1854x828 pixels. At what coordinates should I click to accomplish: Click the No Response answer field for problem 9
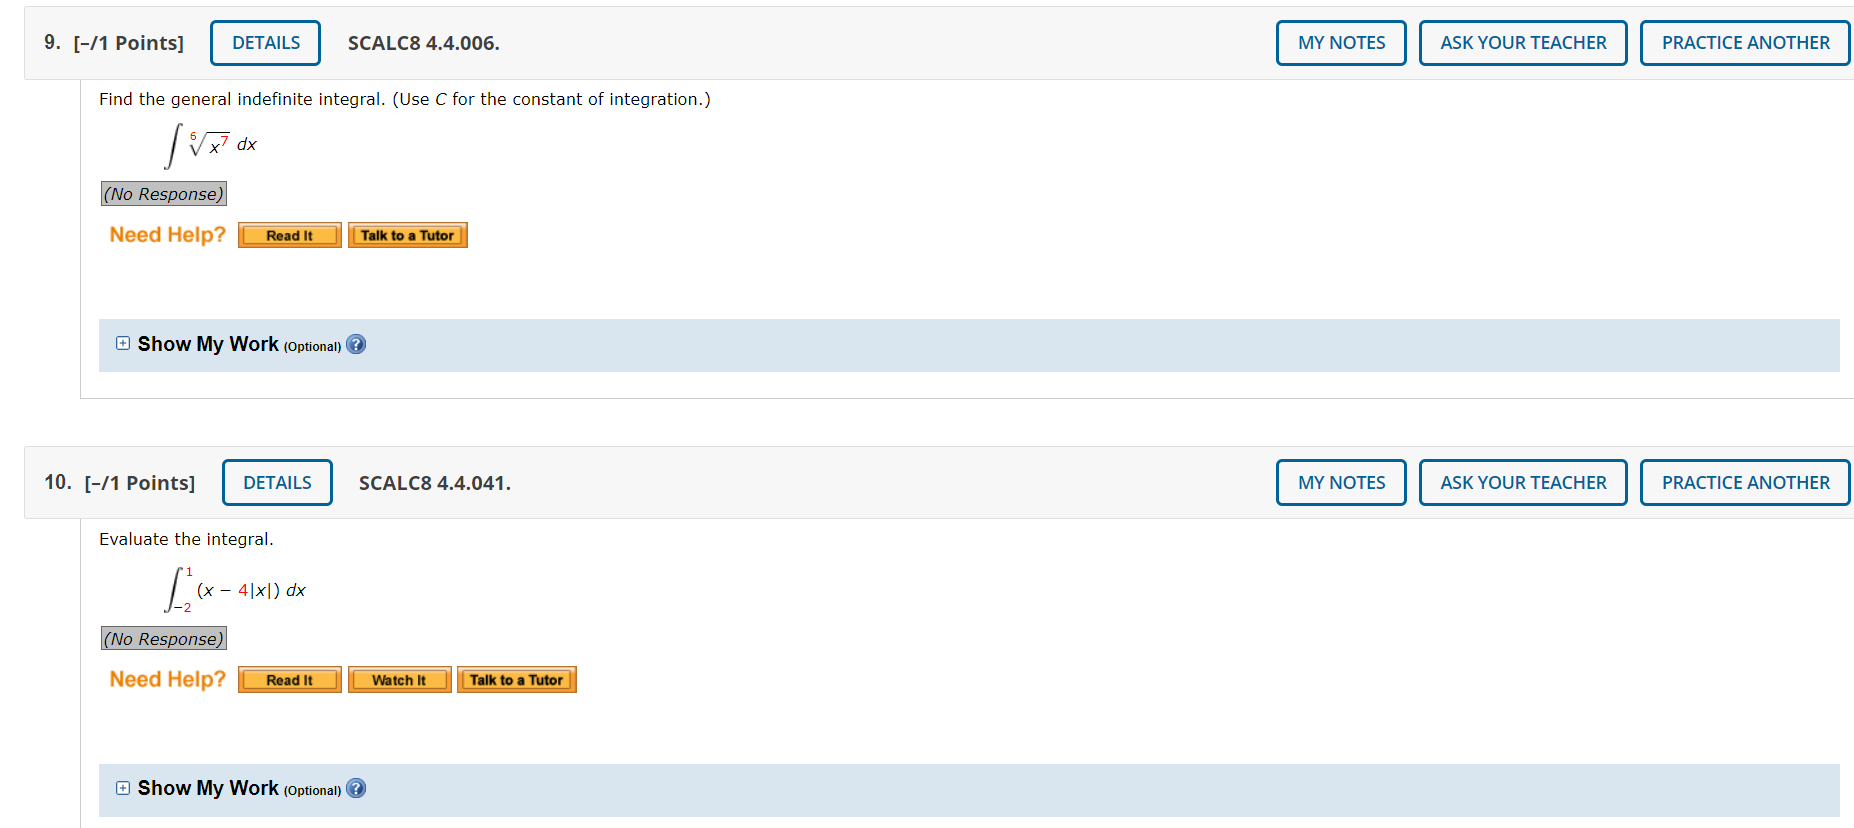click(163, 193)
